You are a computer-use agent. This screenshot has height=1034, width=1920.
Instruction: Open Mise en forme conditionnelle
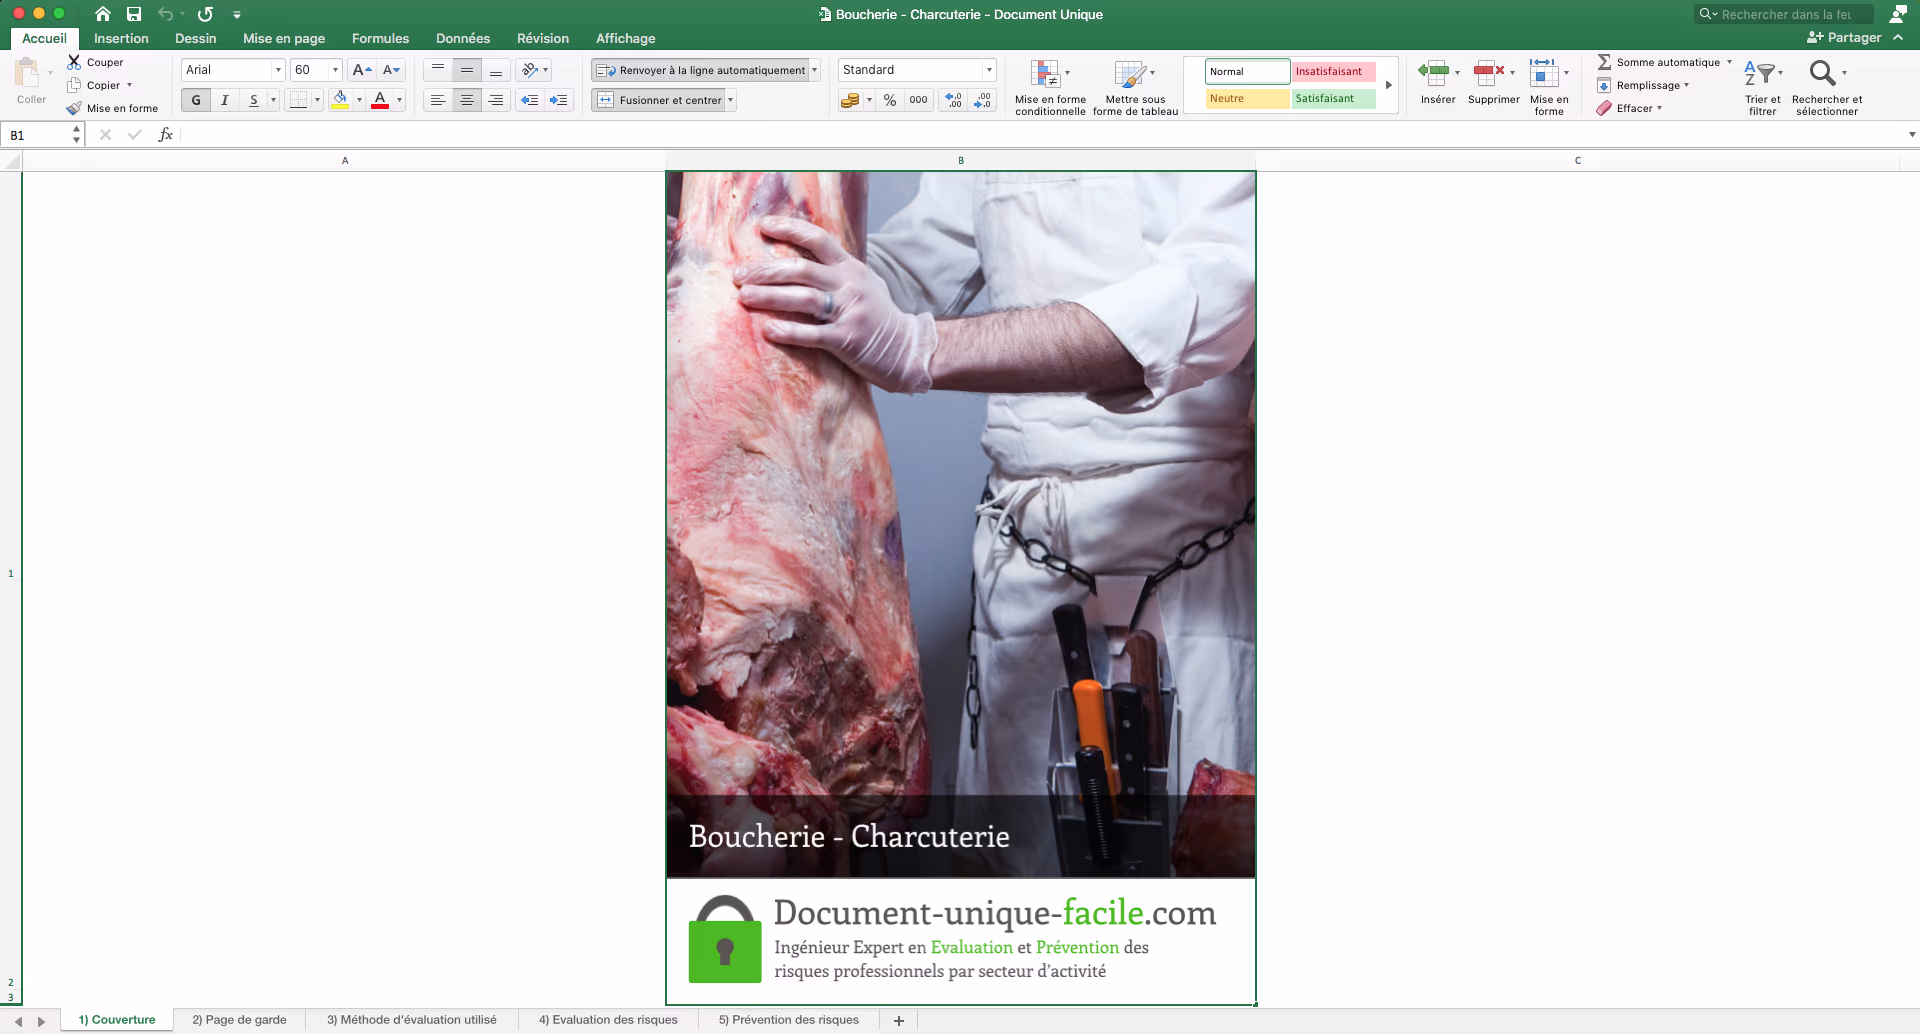point(1050,87)
